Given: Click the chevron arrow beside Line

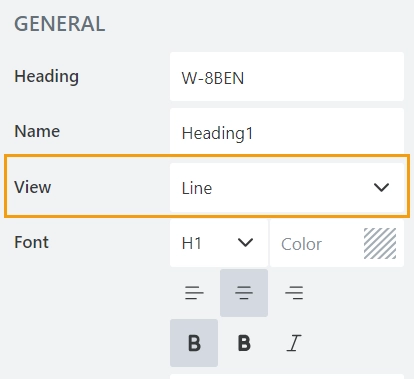Looking at the screenshot, I should pos(381,187).
